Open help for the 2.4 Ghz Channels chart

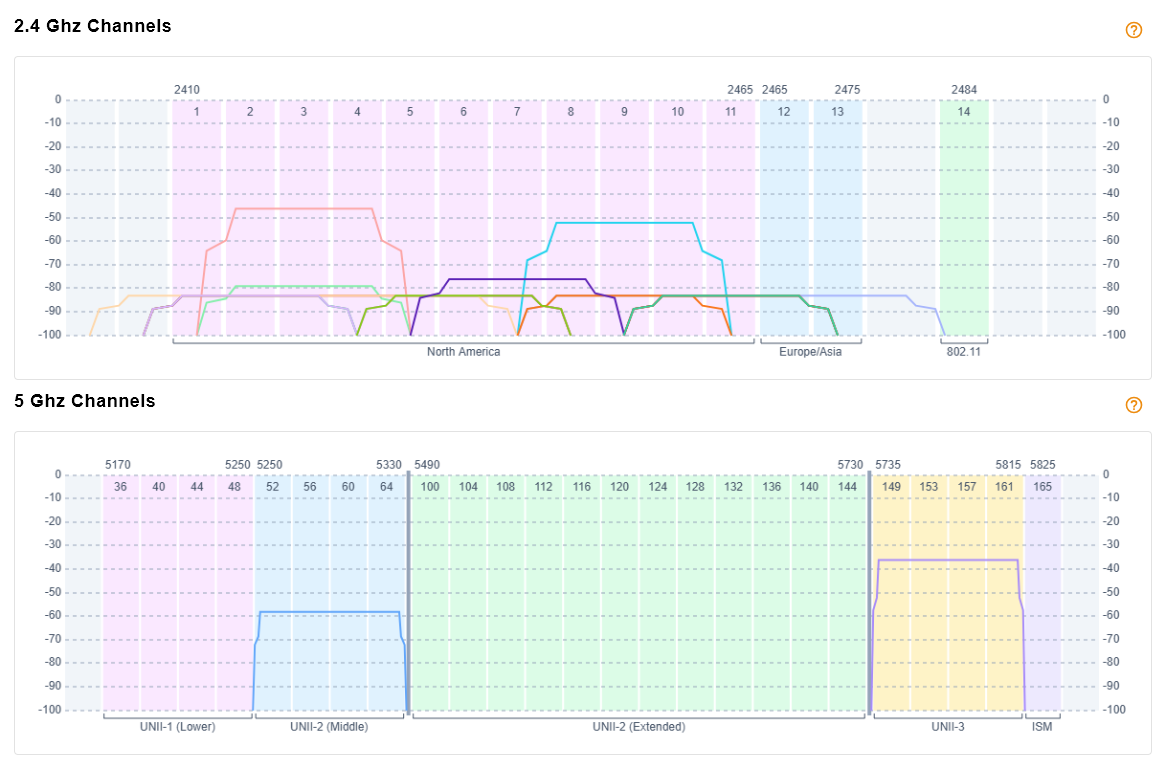1134,30
